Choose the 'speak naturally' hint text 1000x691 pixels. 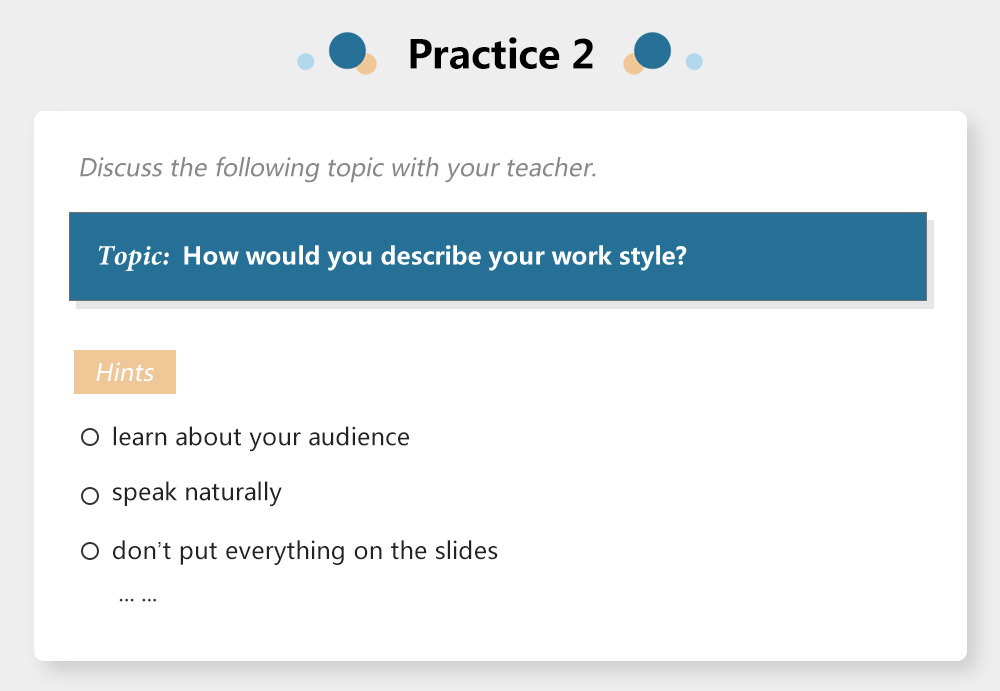click(196, 492)
